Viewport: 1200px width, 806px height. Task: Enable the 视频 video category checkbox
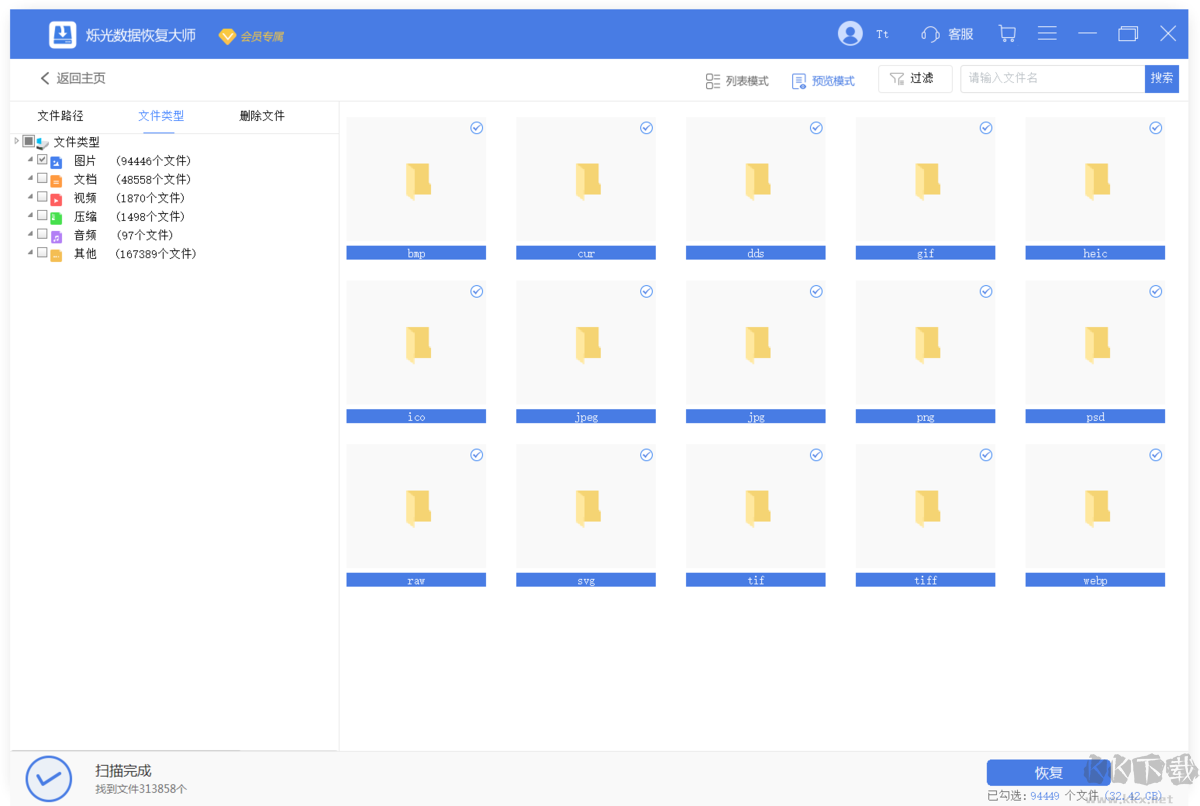pyautogui.click(x=42, y=197)
